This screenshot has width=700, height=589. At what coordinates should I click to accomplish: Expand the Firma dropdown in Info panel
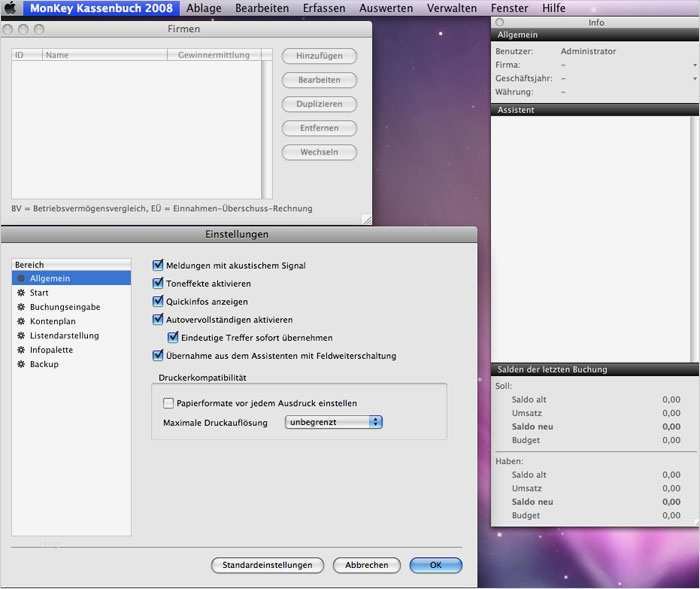(x=694, y=65)
